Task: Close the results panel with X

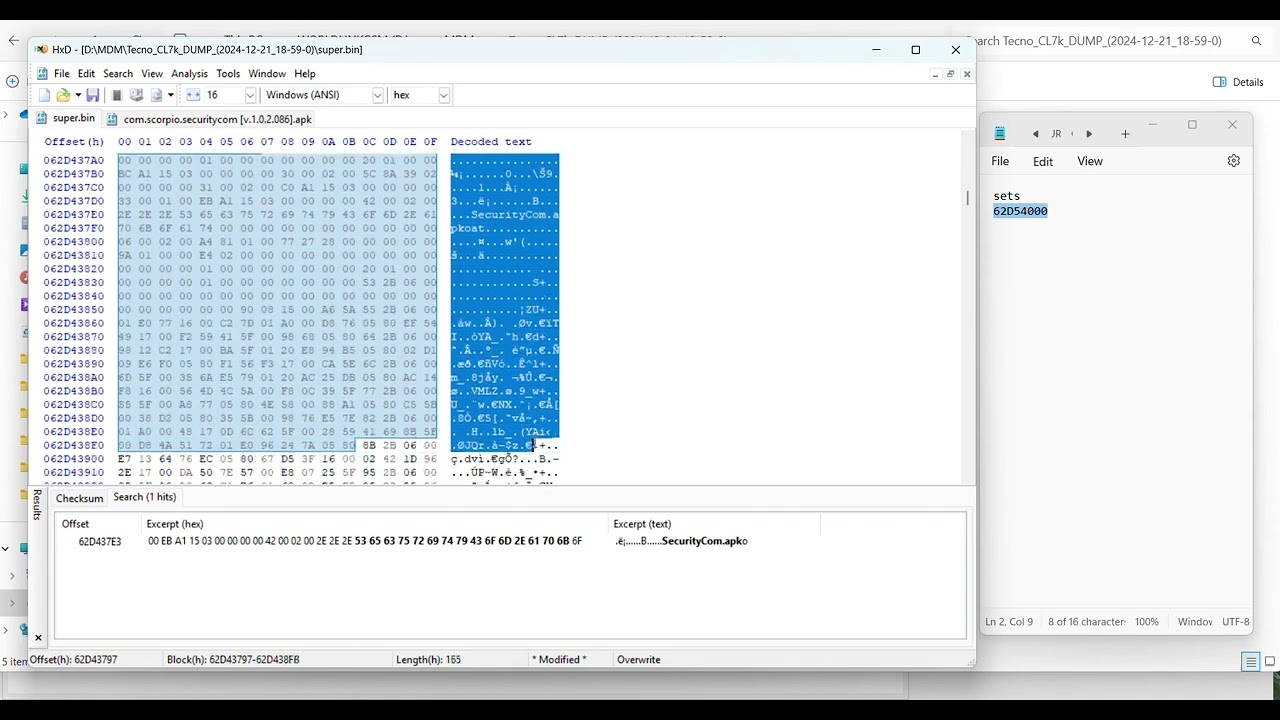Action: 38,638
